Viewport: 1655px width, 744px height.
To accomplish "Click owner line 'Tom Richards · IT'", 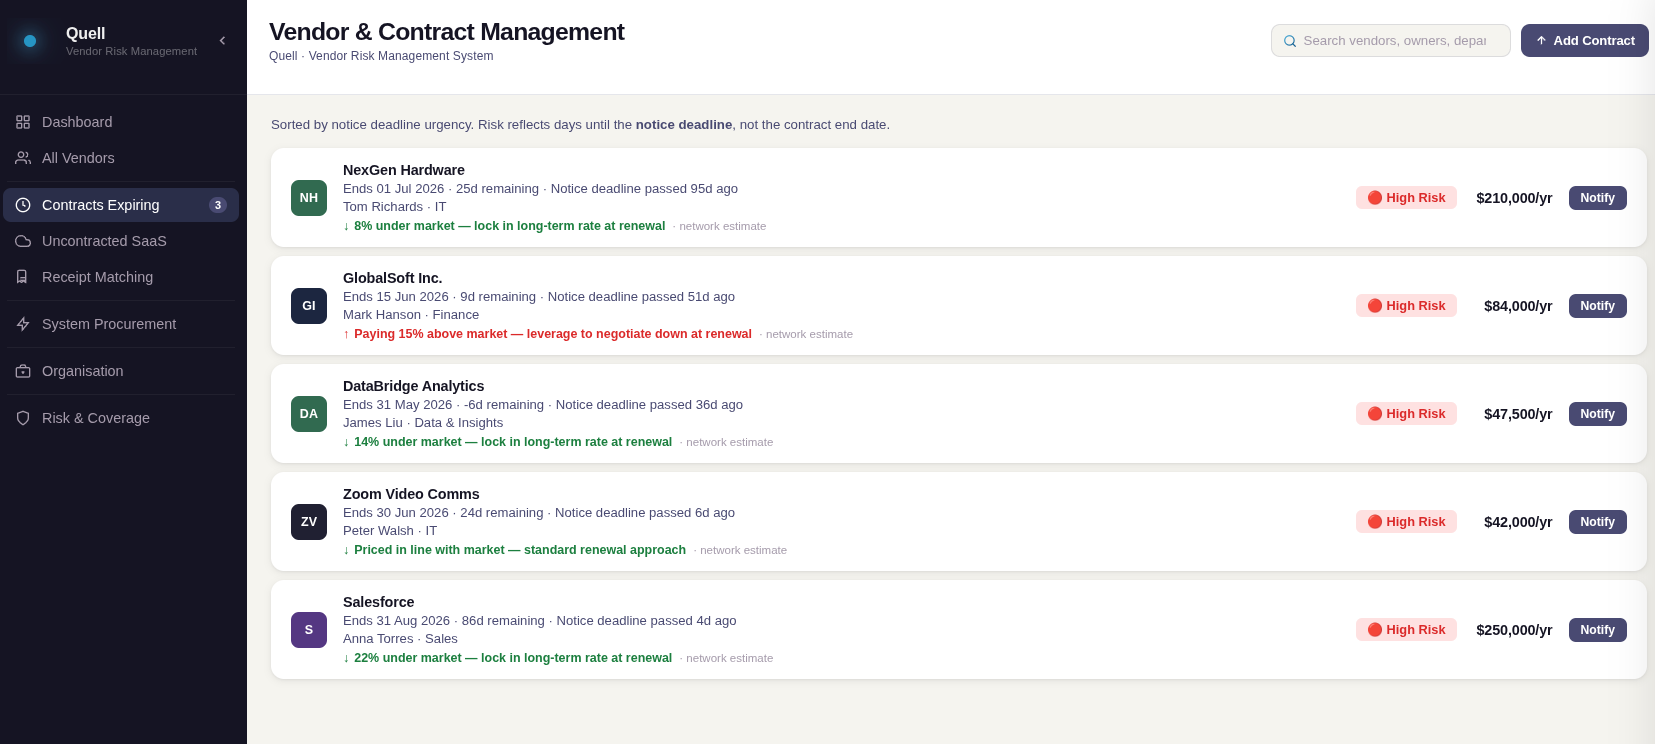I will 394,207.
